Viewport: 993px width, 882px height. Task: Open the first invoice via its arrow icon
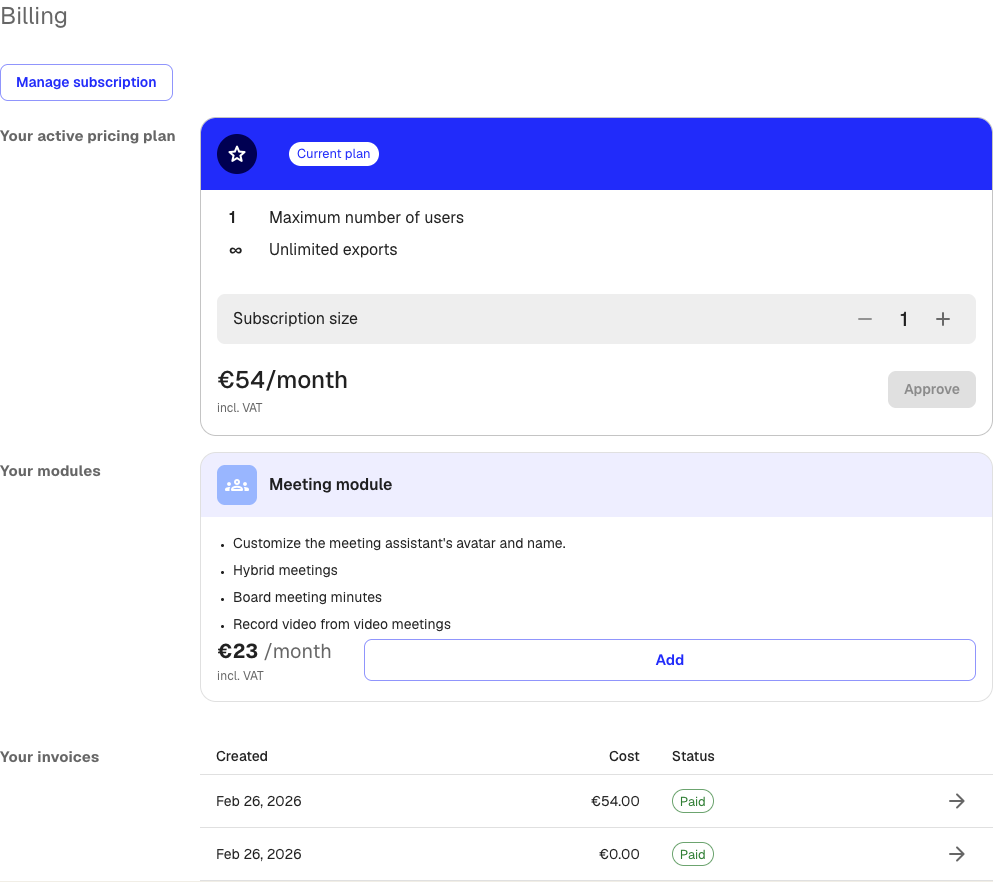[956, 801]
